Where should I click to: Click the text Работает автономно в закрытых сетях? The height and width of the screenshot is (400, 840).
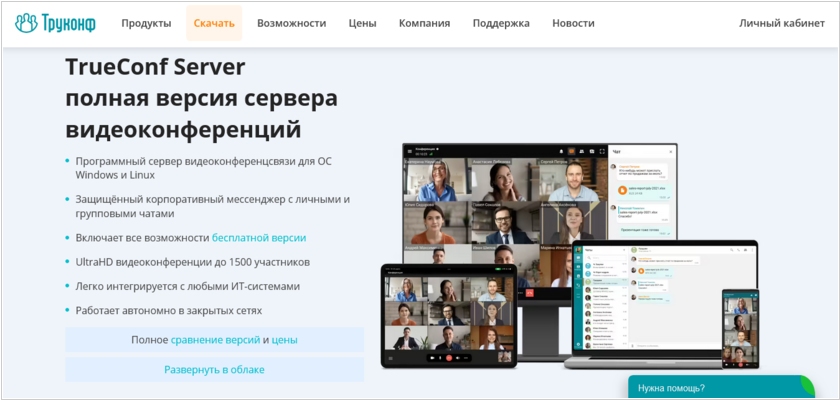169,311
